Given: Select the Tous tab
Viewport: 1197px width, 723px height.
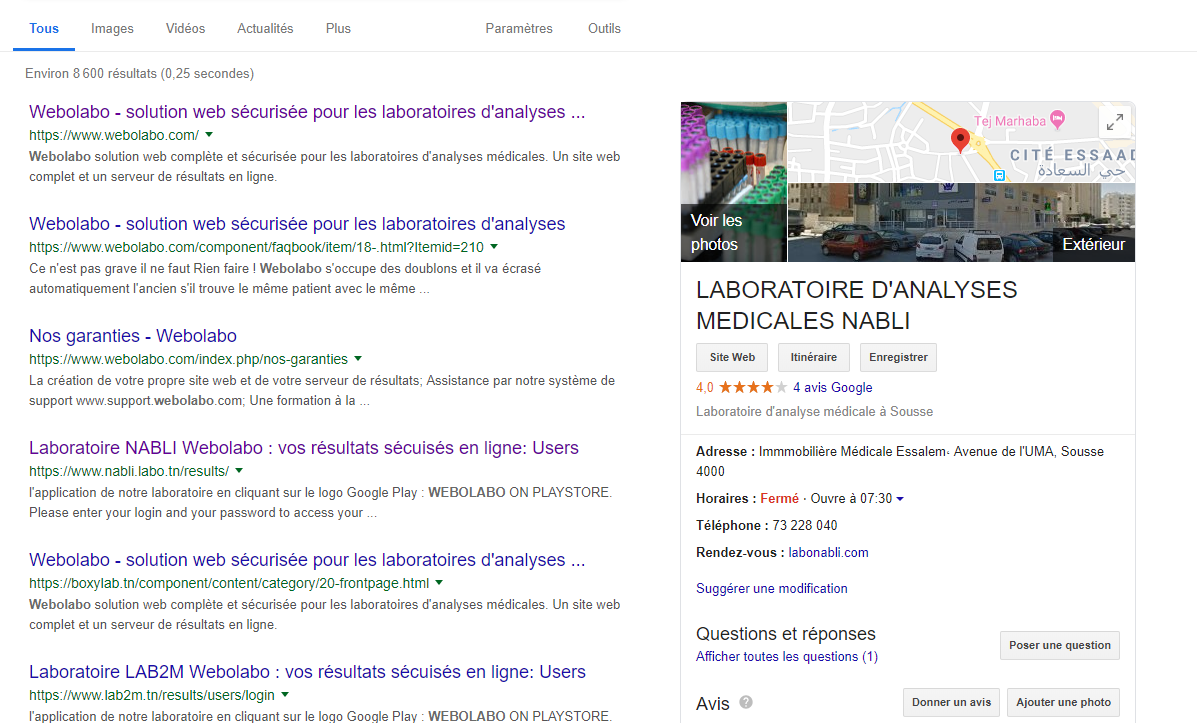Looking at the screenshot, I should click(44, 28).
